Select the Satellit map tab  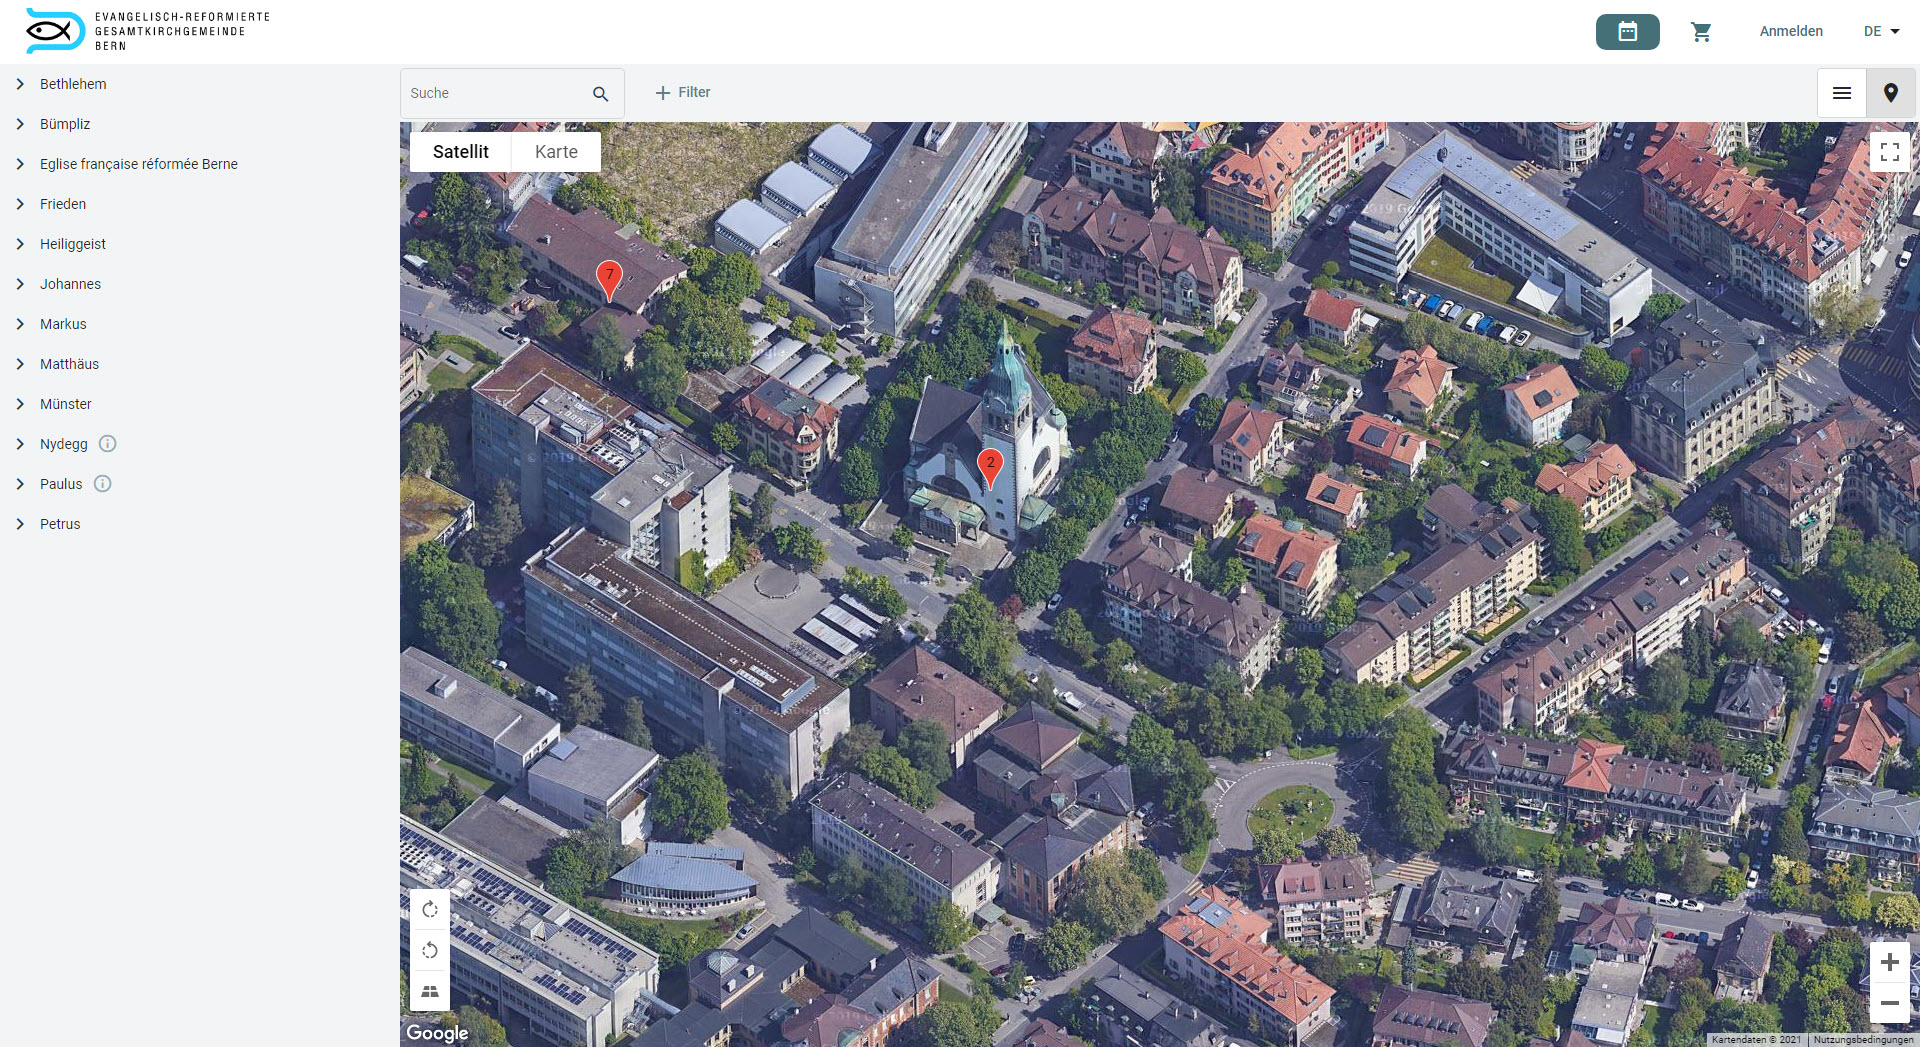[460, 152]
